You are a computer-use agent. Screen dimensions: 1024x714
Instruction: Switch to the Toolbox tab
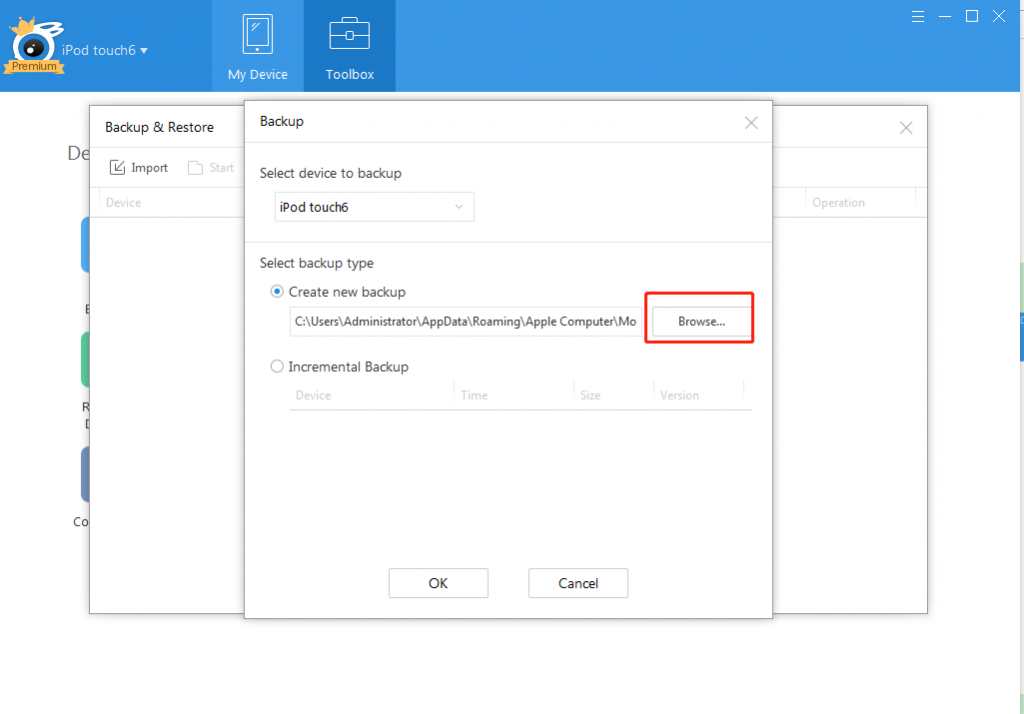coord(349,46)
